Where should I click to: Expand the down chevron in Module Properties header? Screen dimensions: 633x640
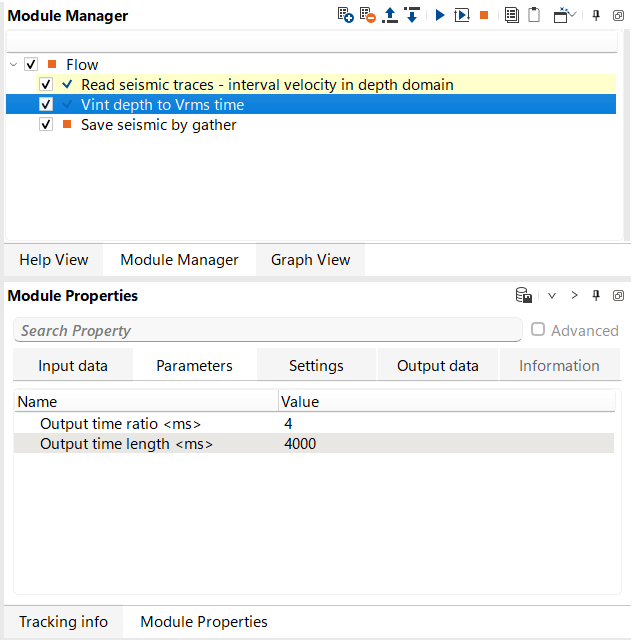pos(551,296)
